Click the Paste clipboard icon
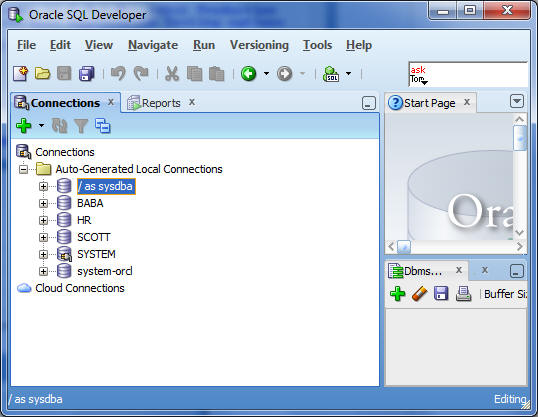 coord(217,73)
